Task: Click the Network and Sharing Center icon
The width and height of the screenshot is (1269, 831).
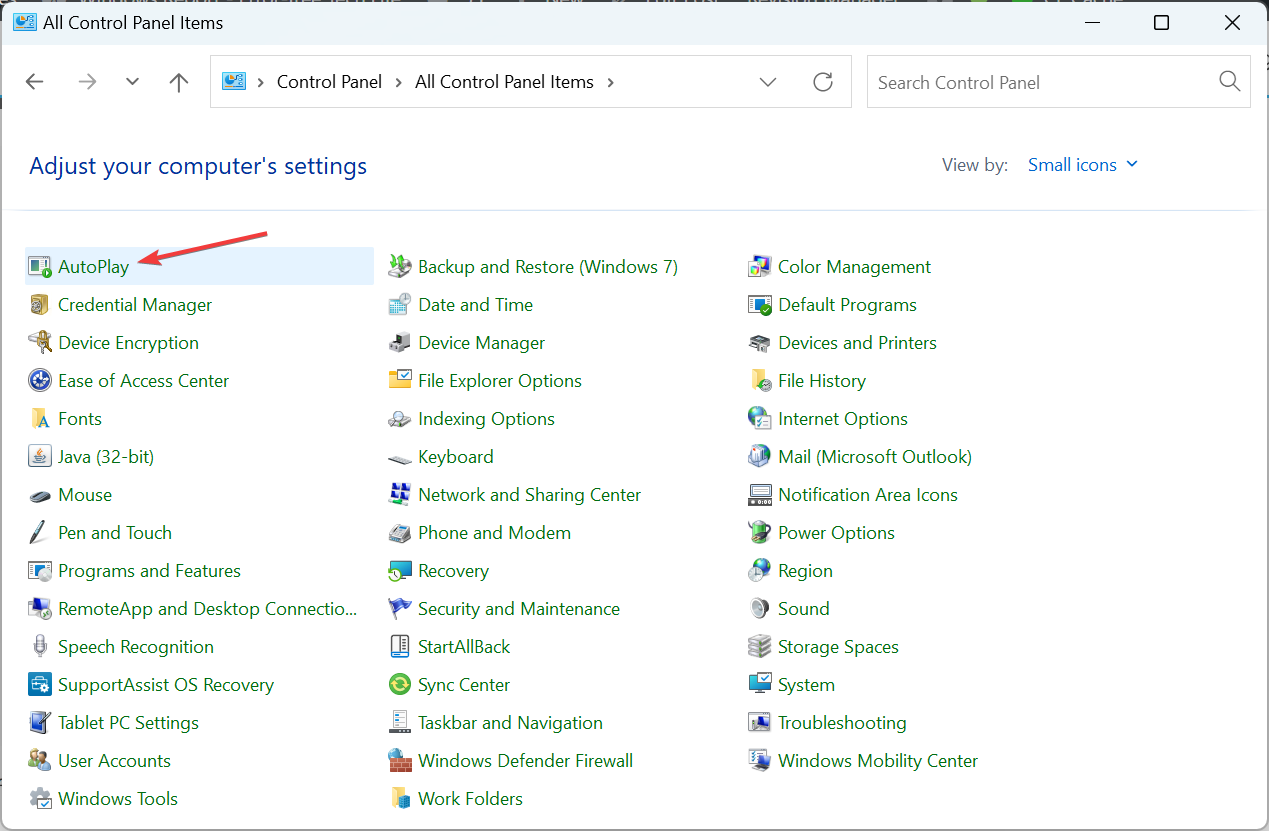Action: pos(400,495)
